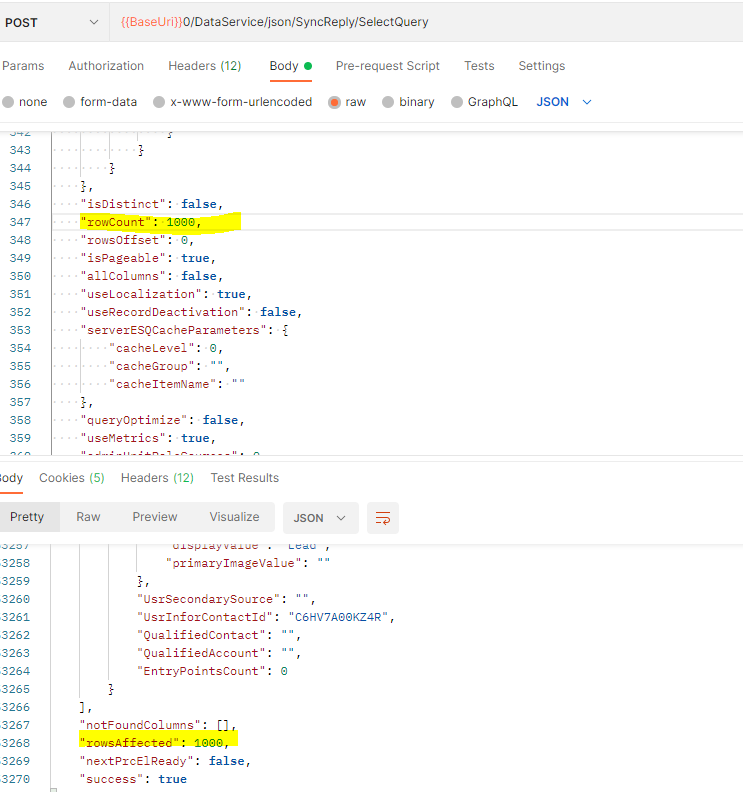Click the "allColumns": false line

click(152, 276)
